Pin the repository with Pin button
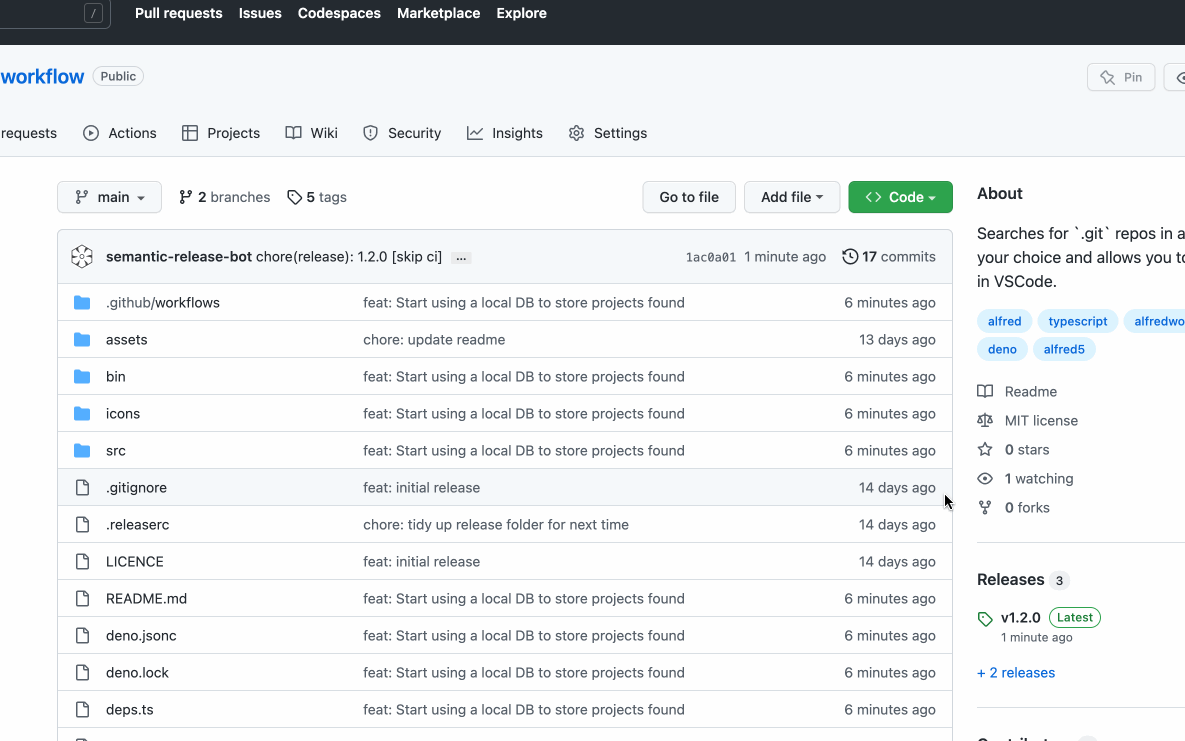The width and height of the screenshot is (1185, 741). [x=1121, y=77]
